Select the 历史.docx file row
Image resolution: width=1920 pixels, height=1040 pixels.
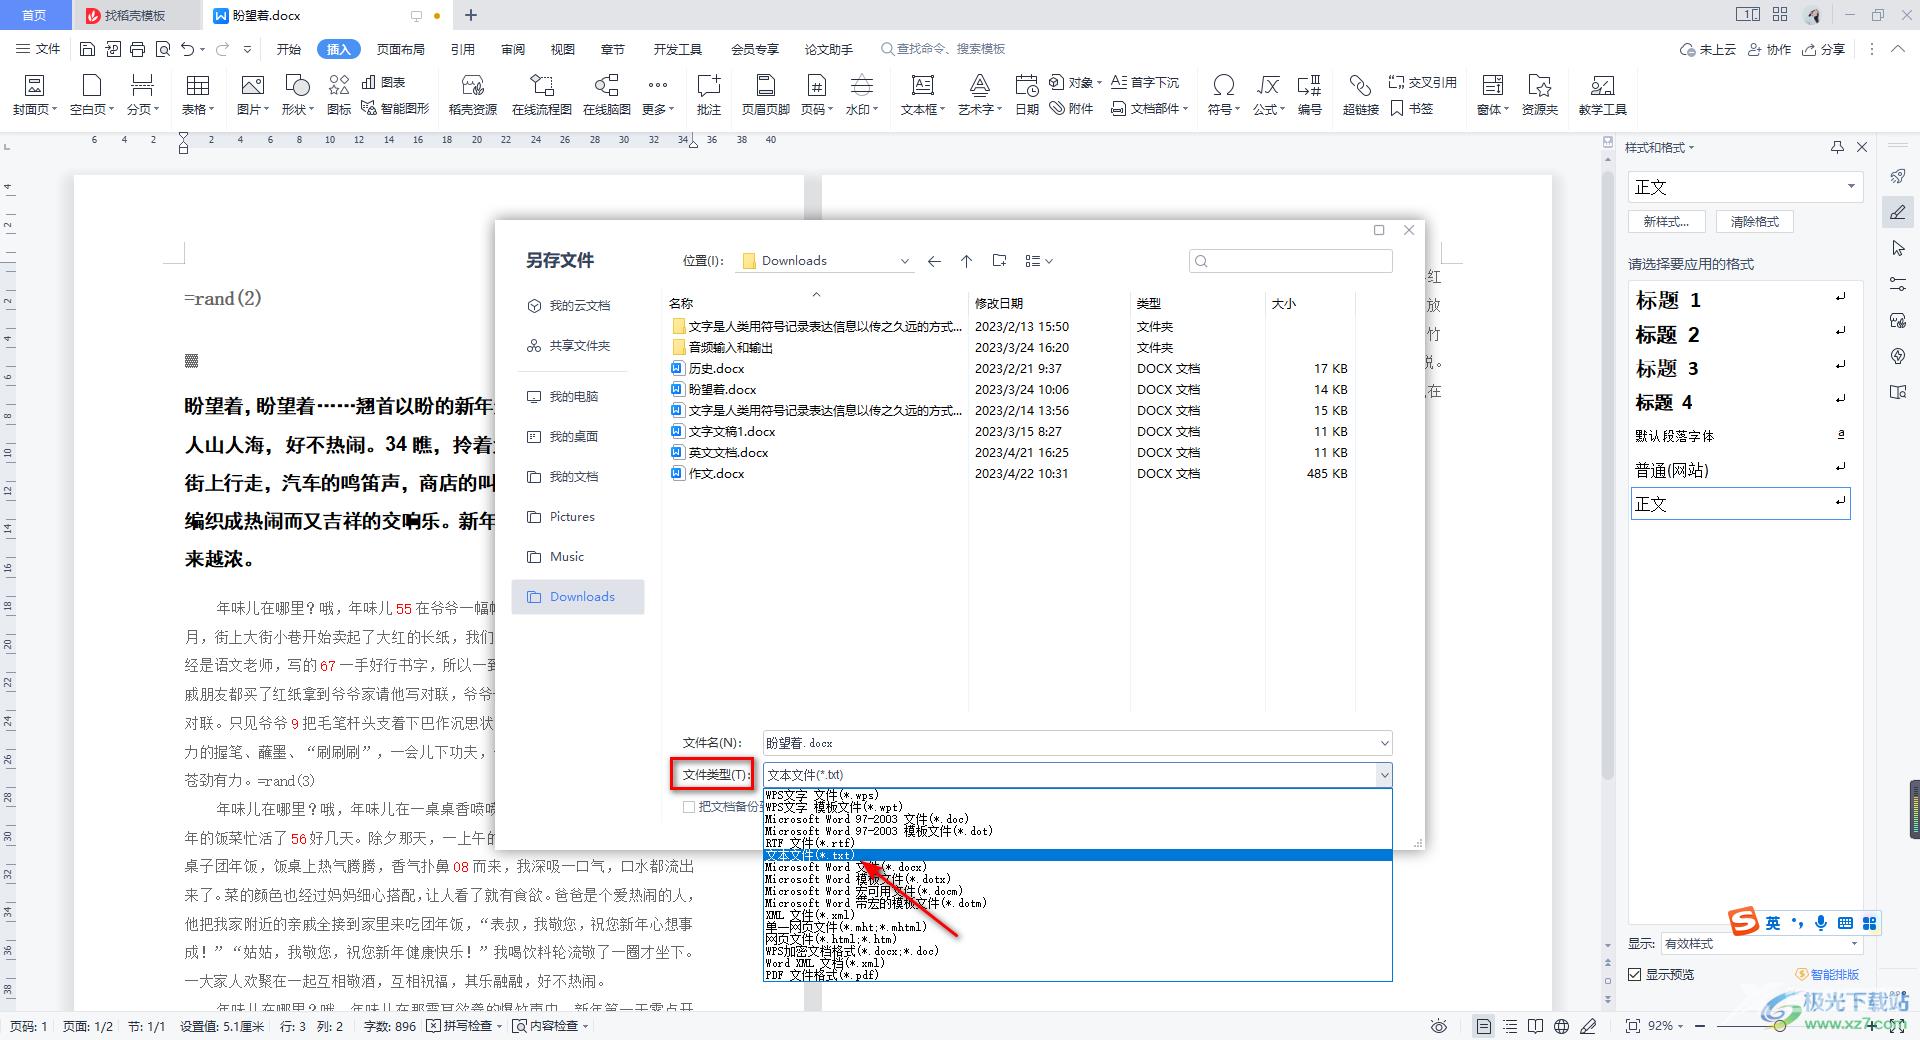[1010, 369]
